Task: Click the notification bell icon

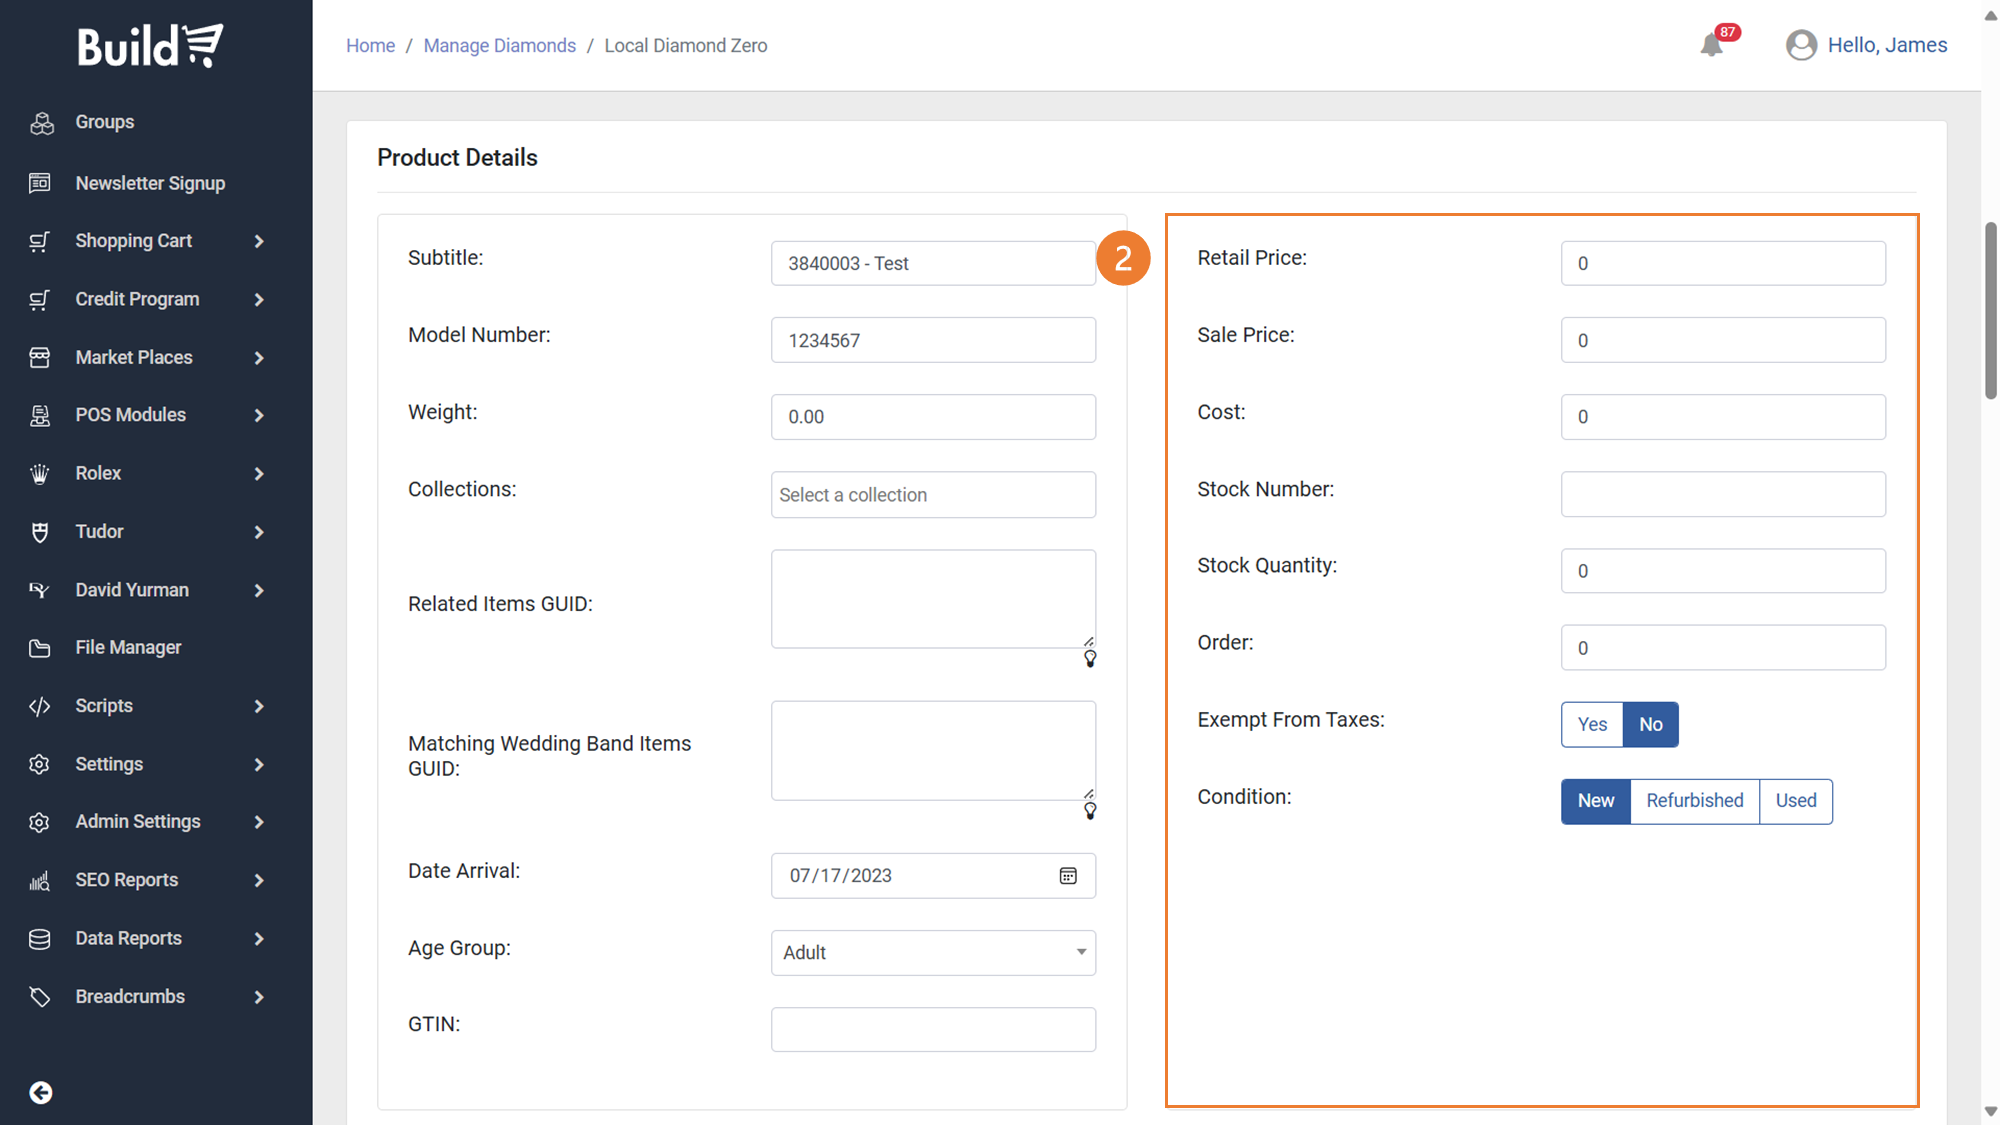Action: 1711,45
